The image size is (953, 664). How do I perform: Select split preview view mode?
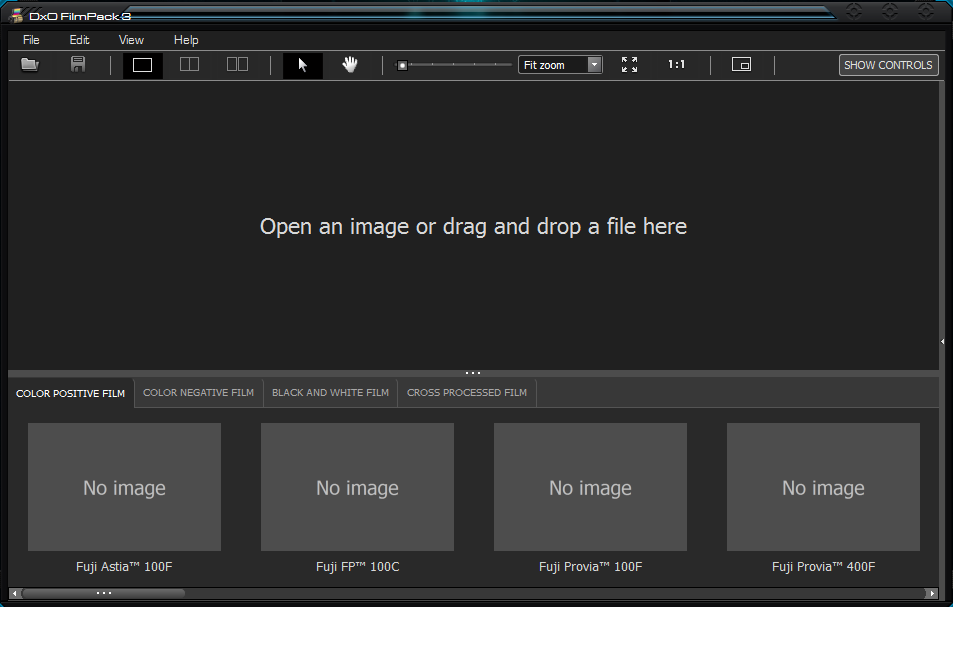190,64
